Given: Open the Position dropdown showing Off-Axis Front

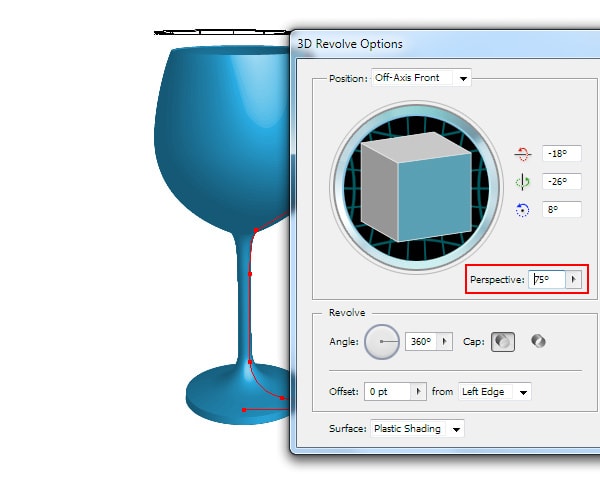Looking at the screenshot, I should click(421, 78).
